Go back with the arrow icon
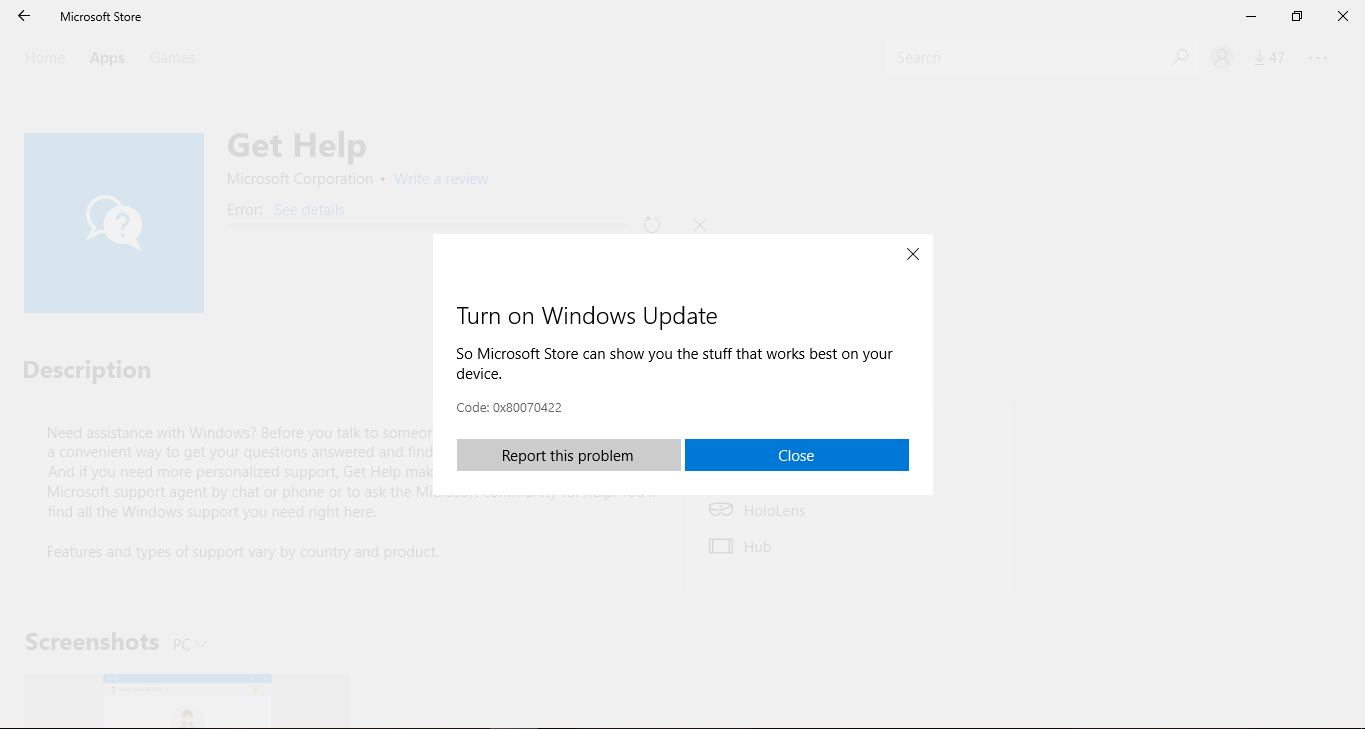This screenshot has width=1365, height=729. tap(24, 16)
